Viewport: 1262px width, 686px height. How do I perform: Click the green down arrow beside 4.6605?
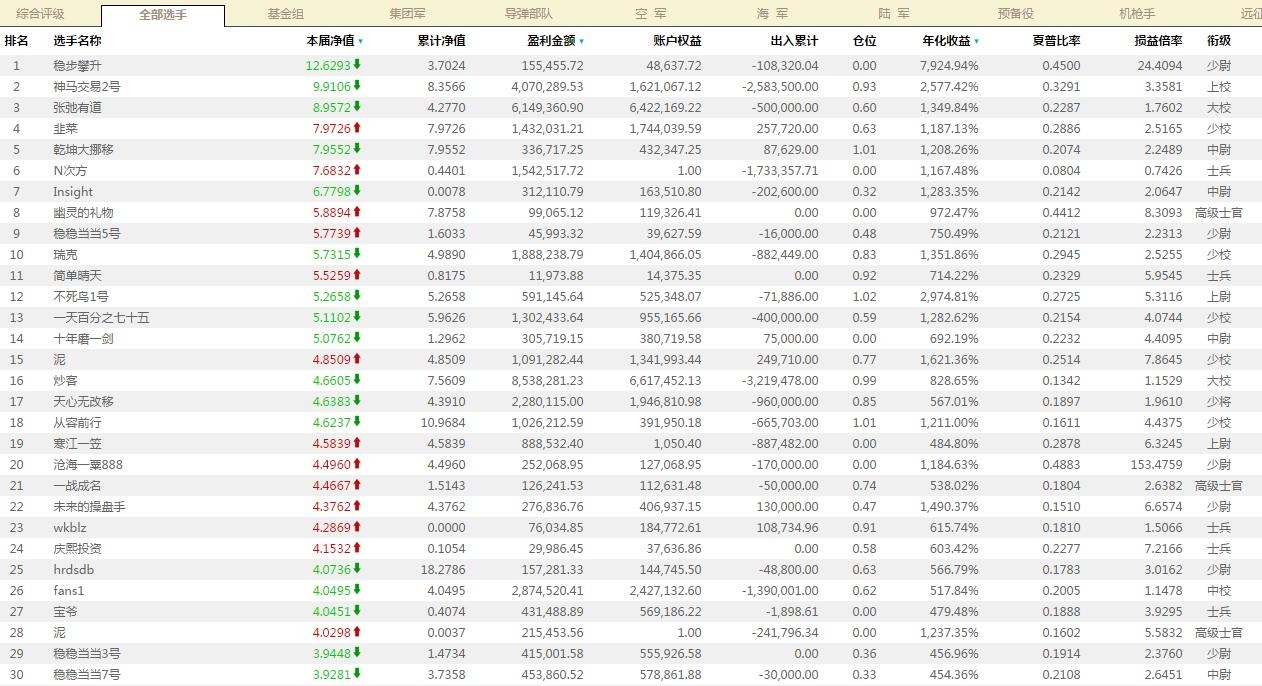[x=357, y=380]
